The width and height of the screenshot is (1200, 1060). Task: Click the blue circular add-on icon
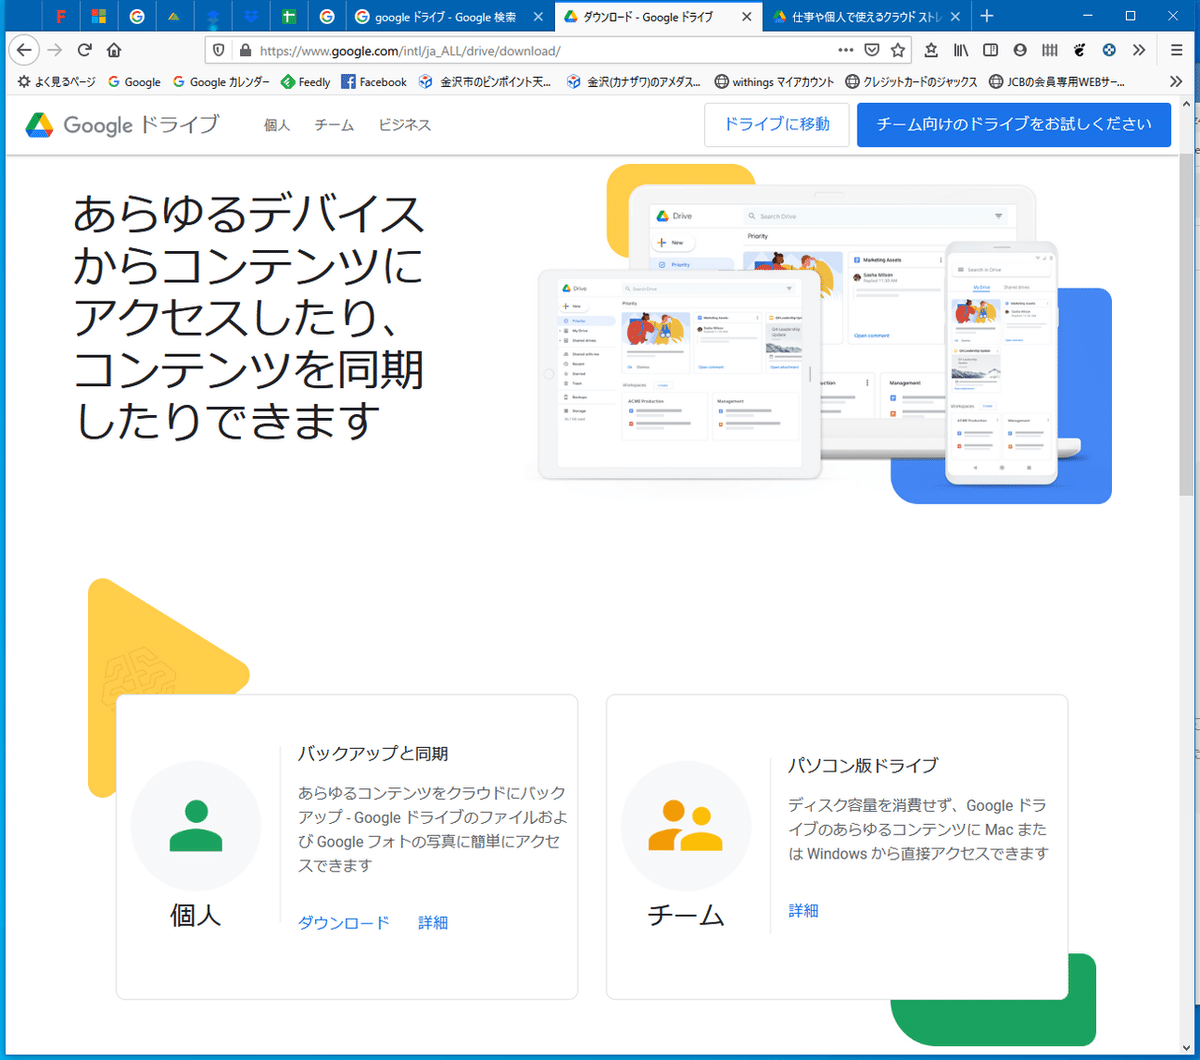(1108, 50)
